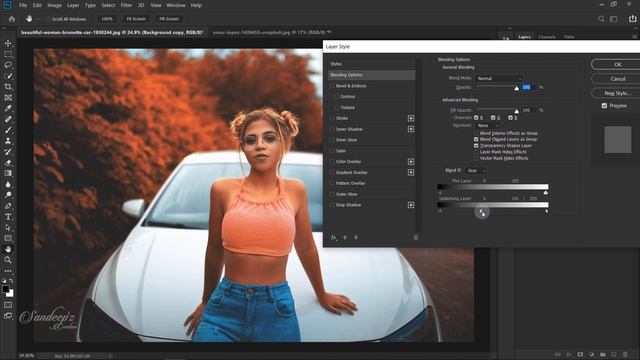Click OK in Layer Style dialog
Viewport: 640px width, 360px height.
pyautogui.click(x=617, y=64)
